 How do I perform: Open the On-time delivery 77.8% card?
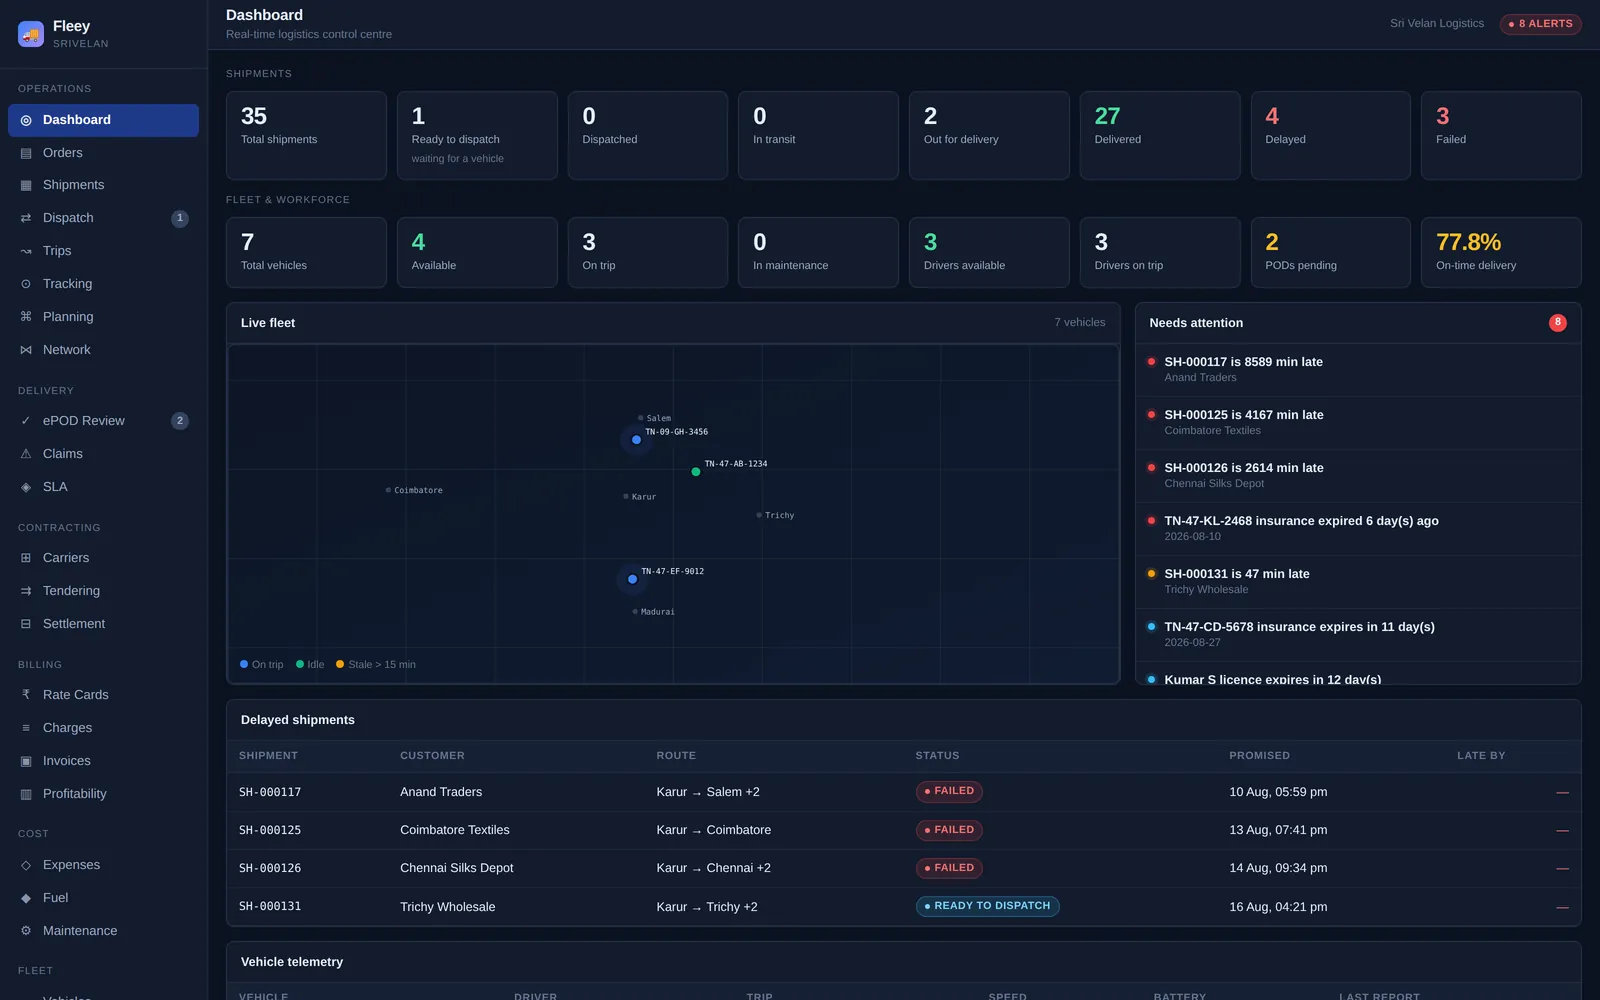(1501, 253)
